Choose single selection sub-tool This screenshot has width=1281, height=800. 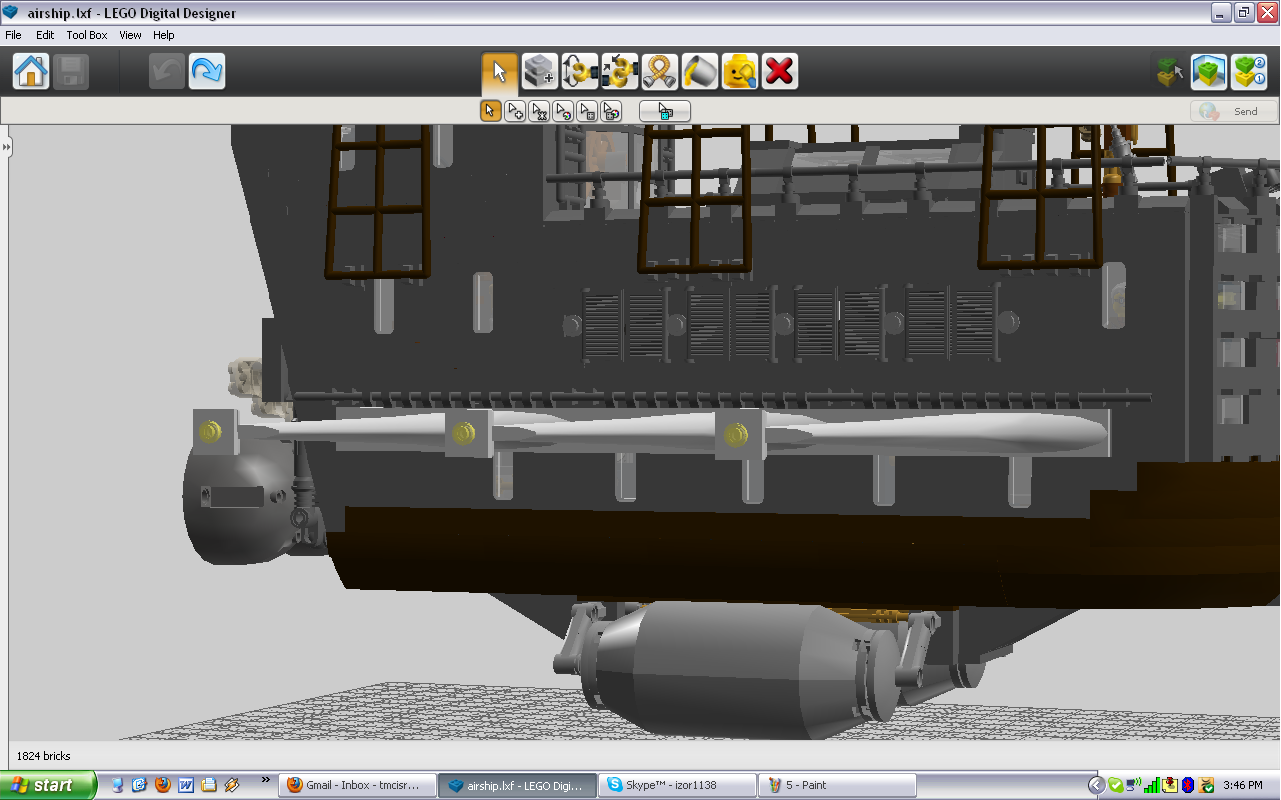tap(490, 111)
